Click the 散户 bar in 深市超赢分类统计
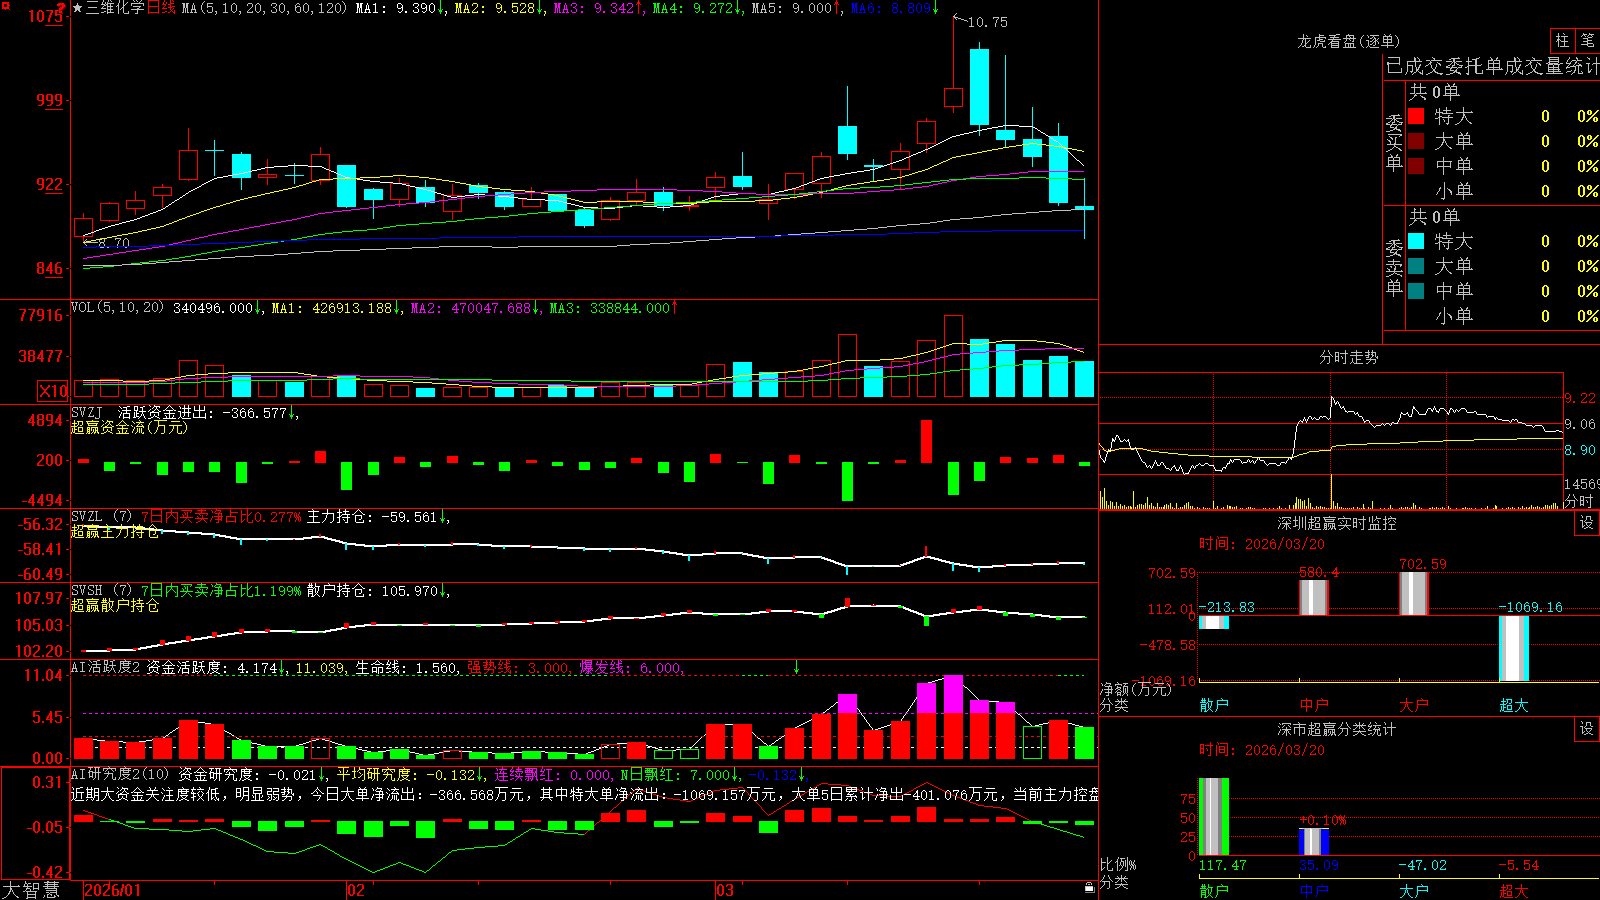1600x900 pixels. 1214,817
